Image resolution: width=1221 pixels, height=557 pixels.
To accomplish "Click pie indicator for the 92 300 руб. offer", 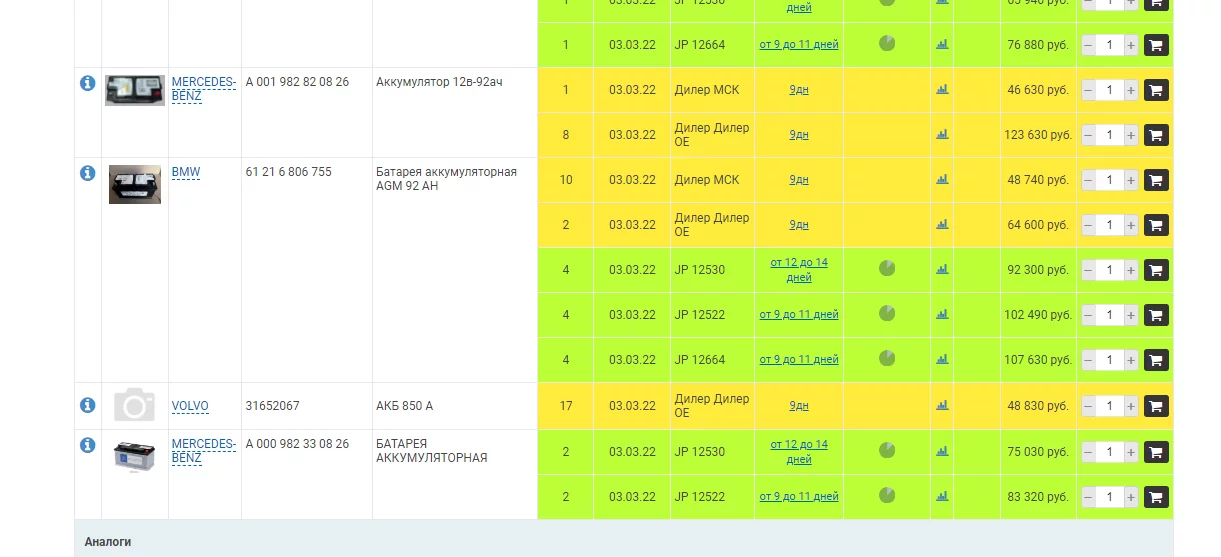I will click(887, 268).
